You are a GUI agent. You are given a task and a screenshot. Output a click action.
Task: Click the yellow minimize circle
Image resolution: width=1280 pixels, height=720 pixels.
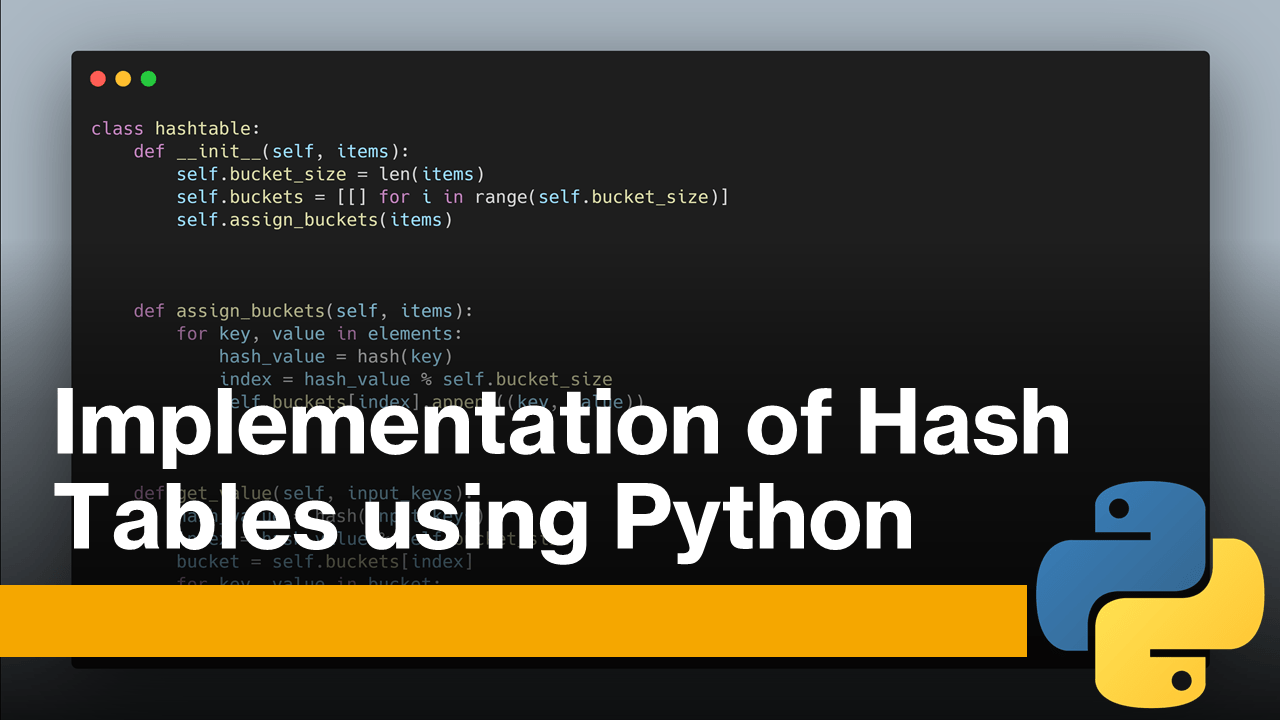pyautogui.click(x=122, y=78)
